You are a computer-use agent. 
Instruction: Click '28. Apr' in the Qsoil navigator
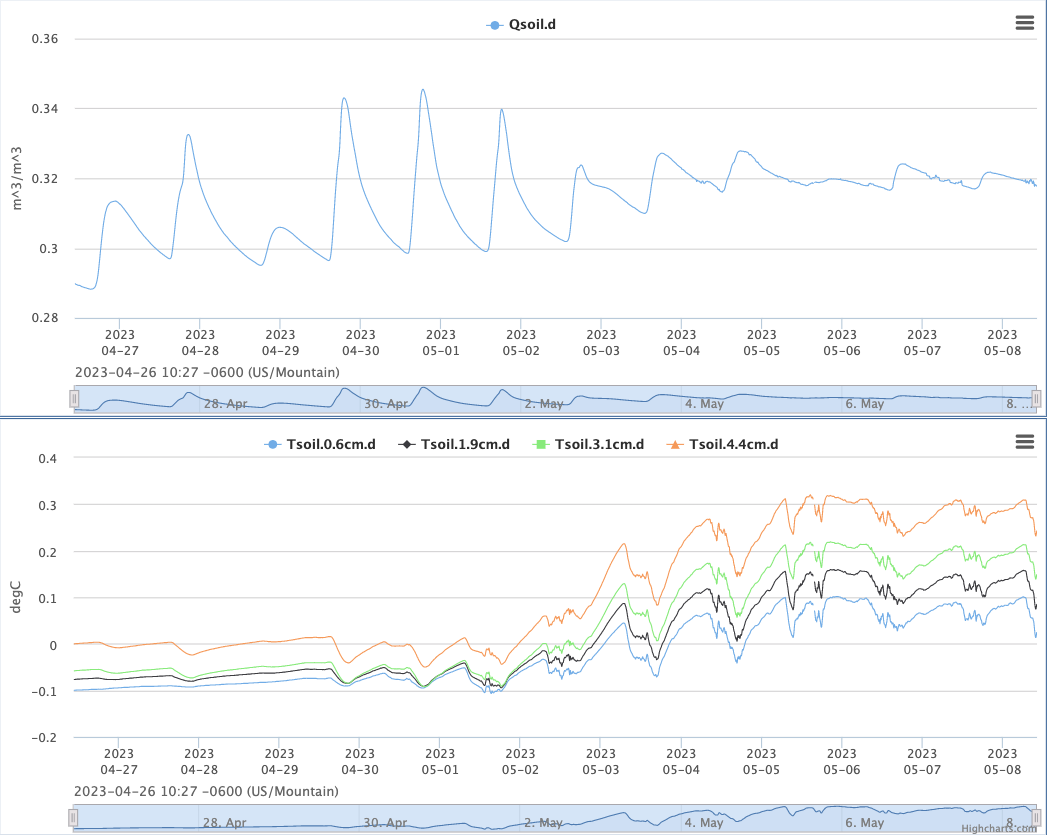[225, 404]
